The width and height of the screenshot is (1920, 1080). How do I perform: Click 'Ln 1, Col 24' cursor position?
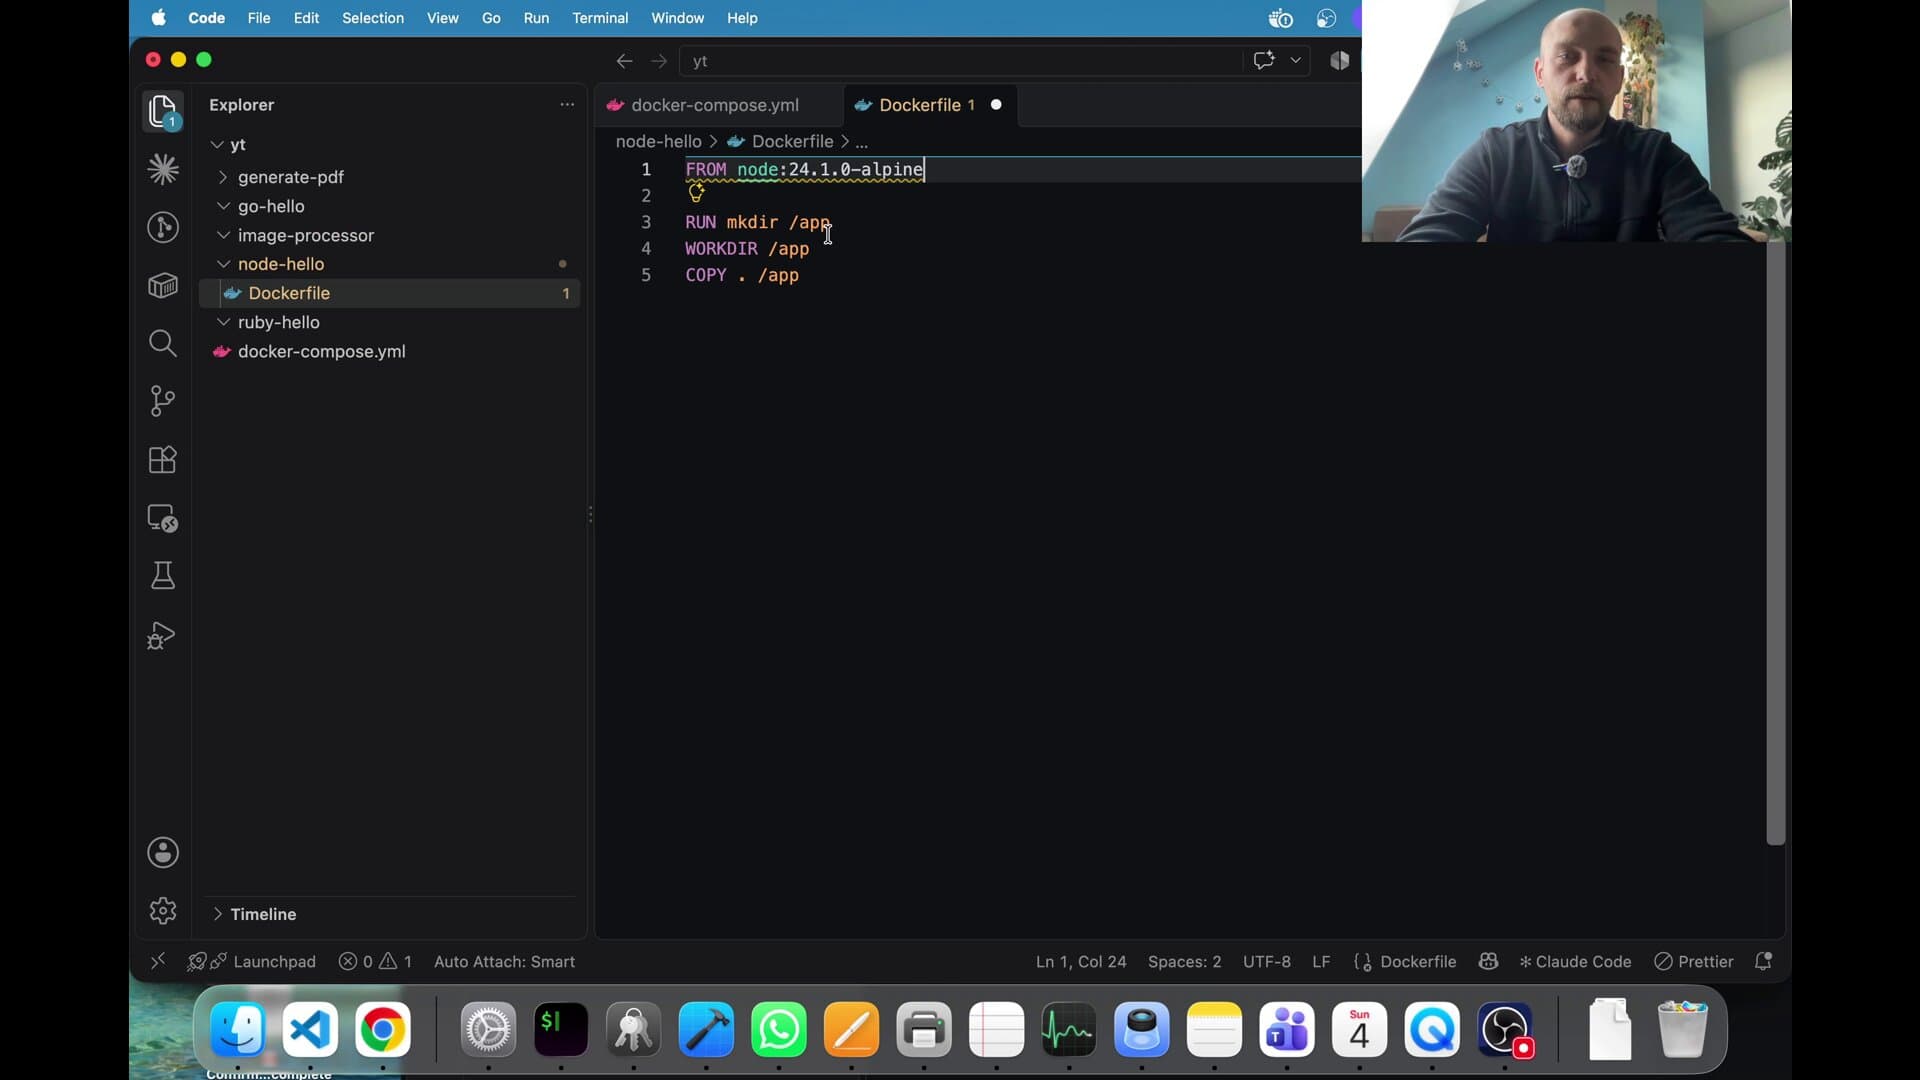coord(1081,961)
